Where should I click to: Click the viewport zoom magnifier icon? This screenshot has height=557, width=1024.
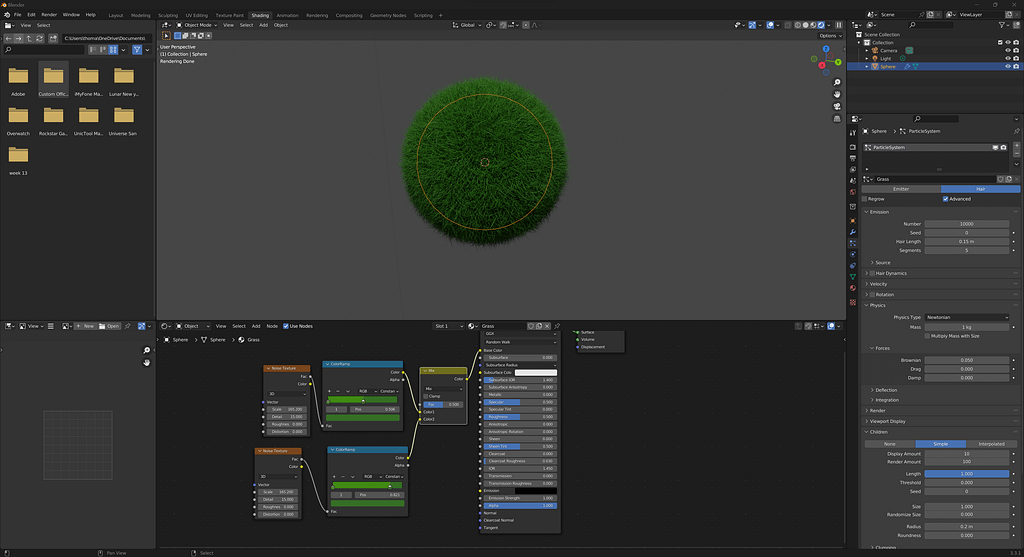coord(836,80)
